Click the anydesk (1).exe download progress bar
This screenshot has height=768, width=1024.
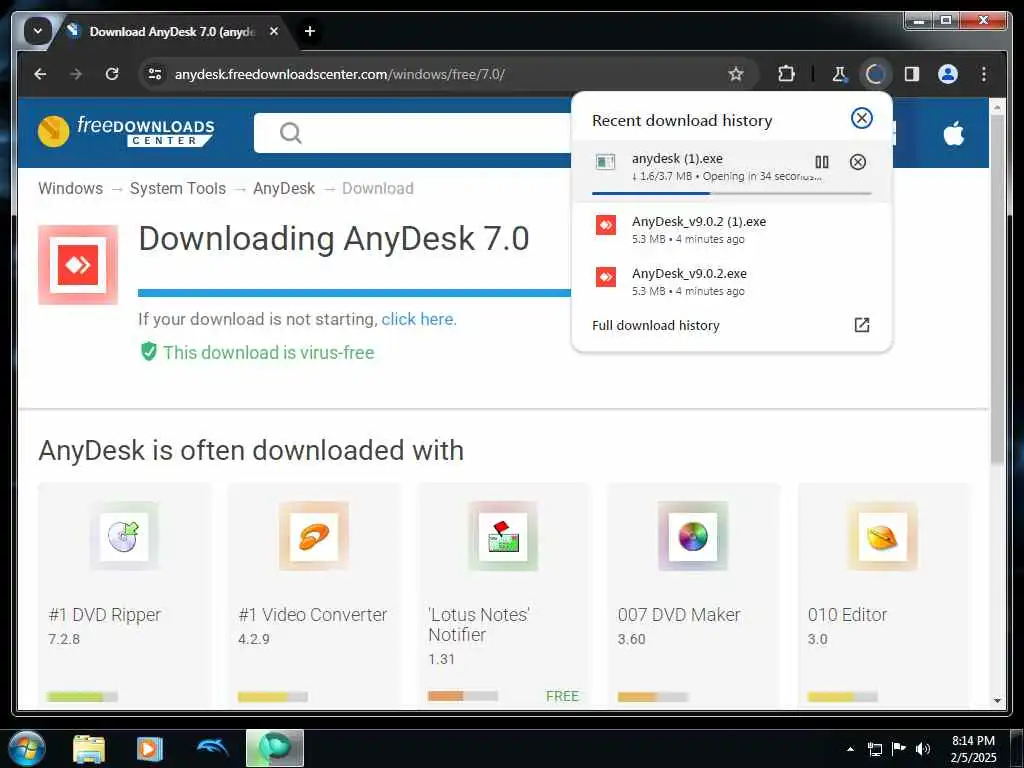pyautogui.click(x=731, y=193)
